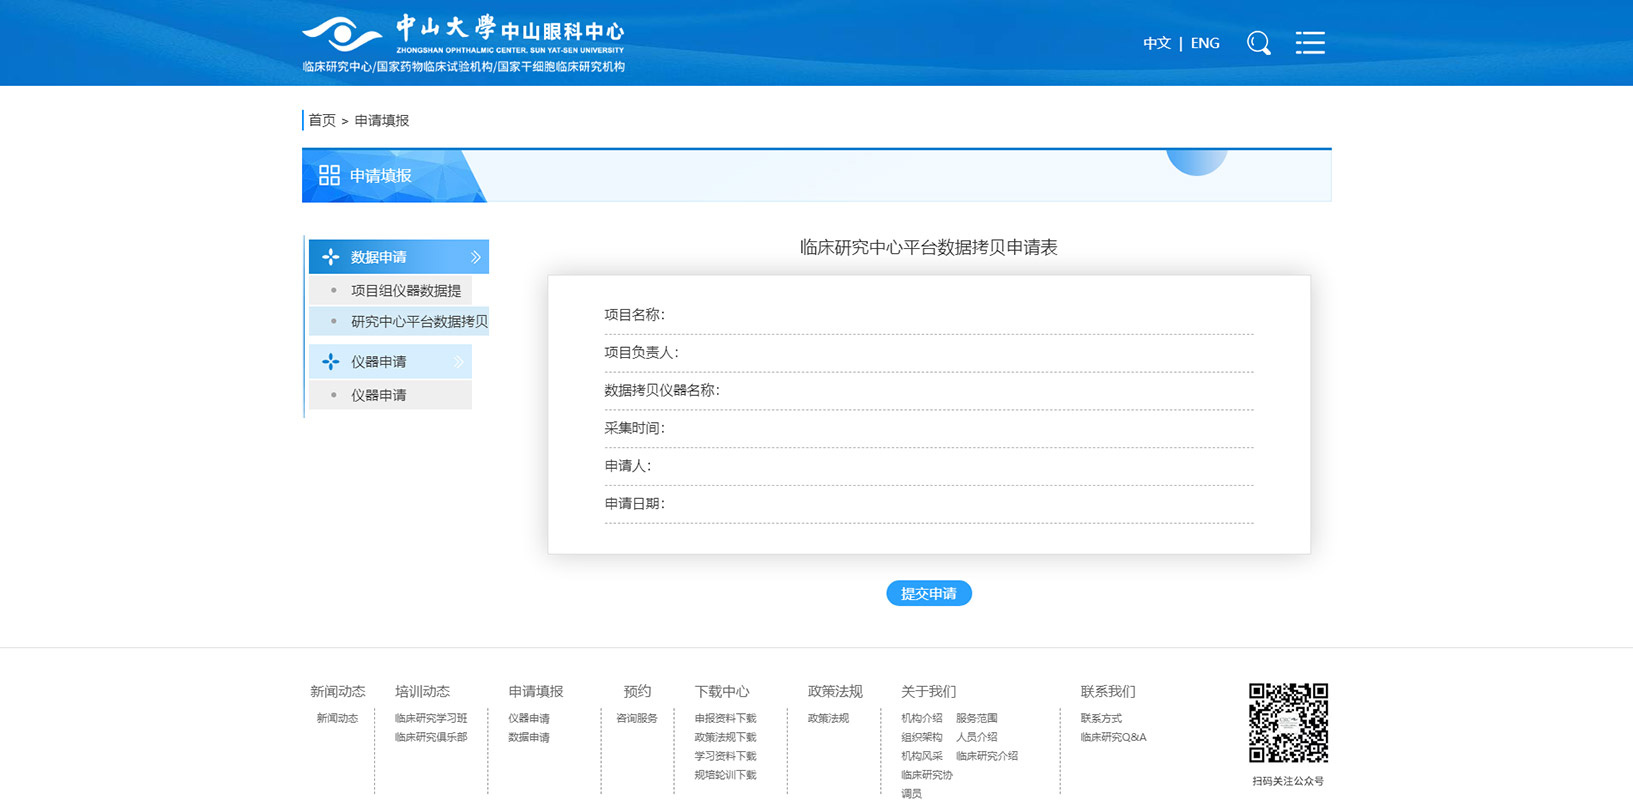Switch language to 中文

pos(1156,43)
